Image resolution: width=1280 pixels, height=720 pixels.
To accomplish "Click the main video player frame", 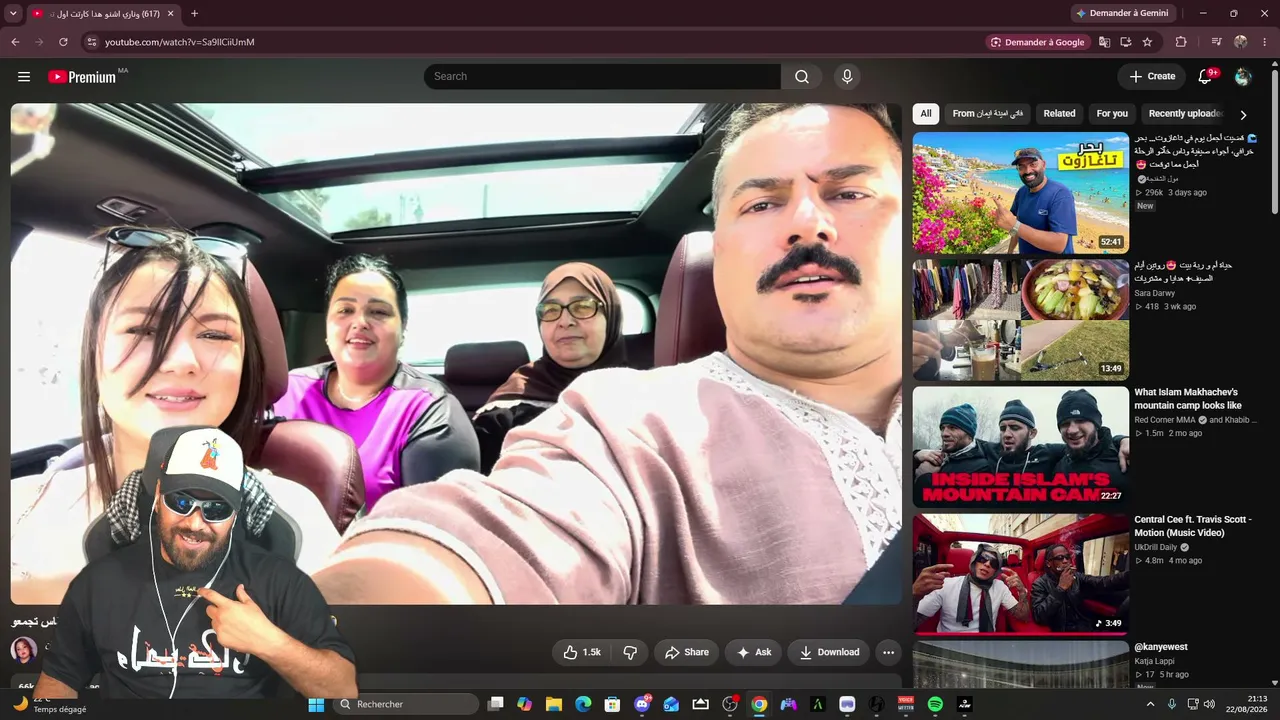I will (x=456, y=354).
